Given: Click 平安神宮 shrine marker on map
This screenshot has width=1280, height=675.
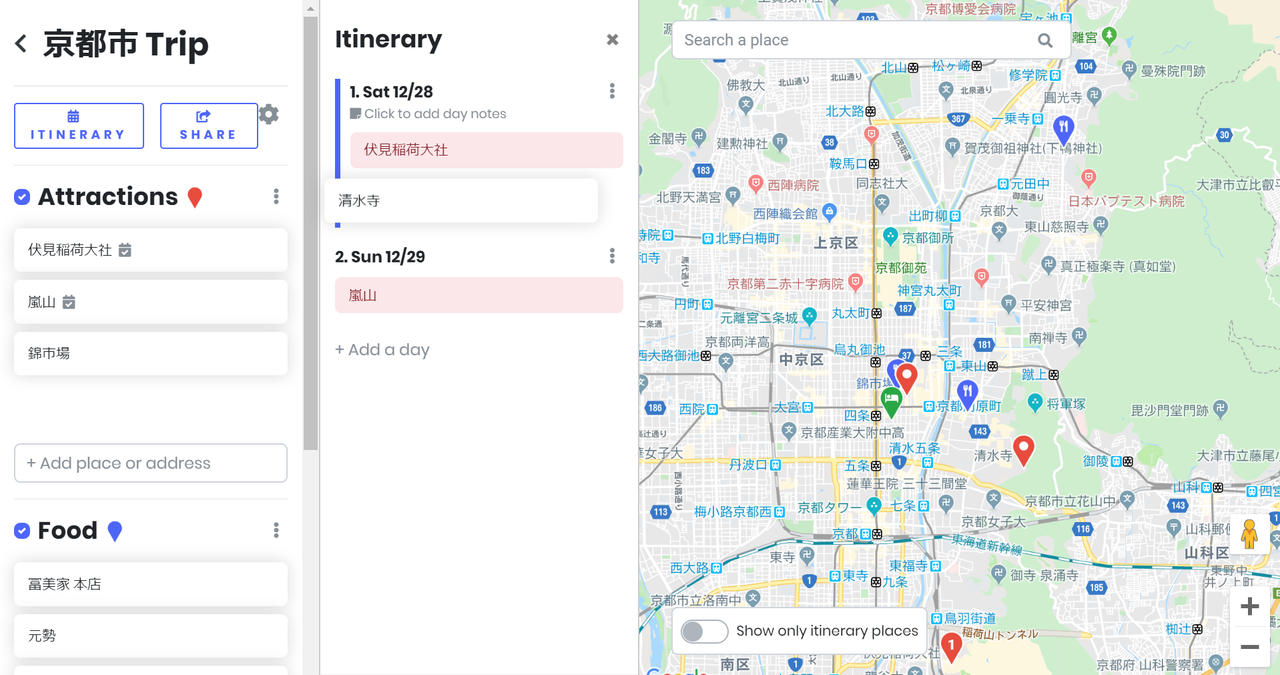Looking at the screenshot, I should click(1010, 304).
